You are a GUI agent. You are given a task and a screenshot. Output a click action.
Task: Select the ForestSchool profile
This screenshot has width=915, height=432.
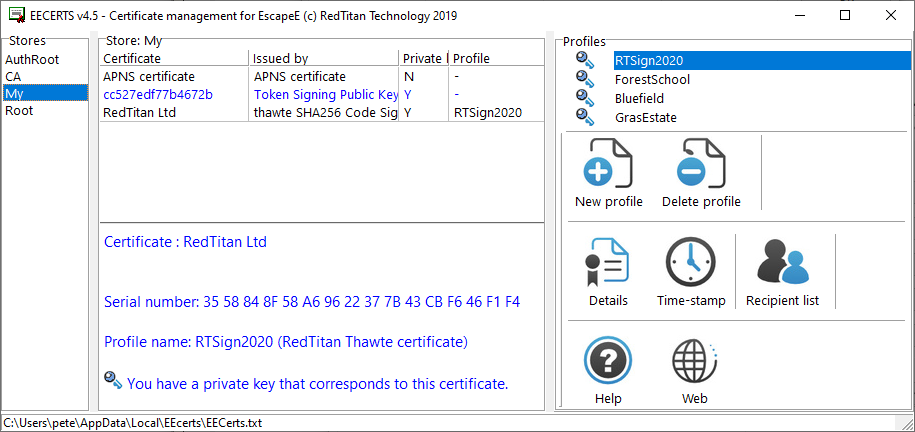(x=652, y=79)
